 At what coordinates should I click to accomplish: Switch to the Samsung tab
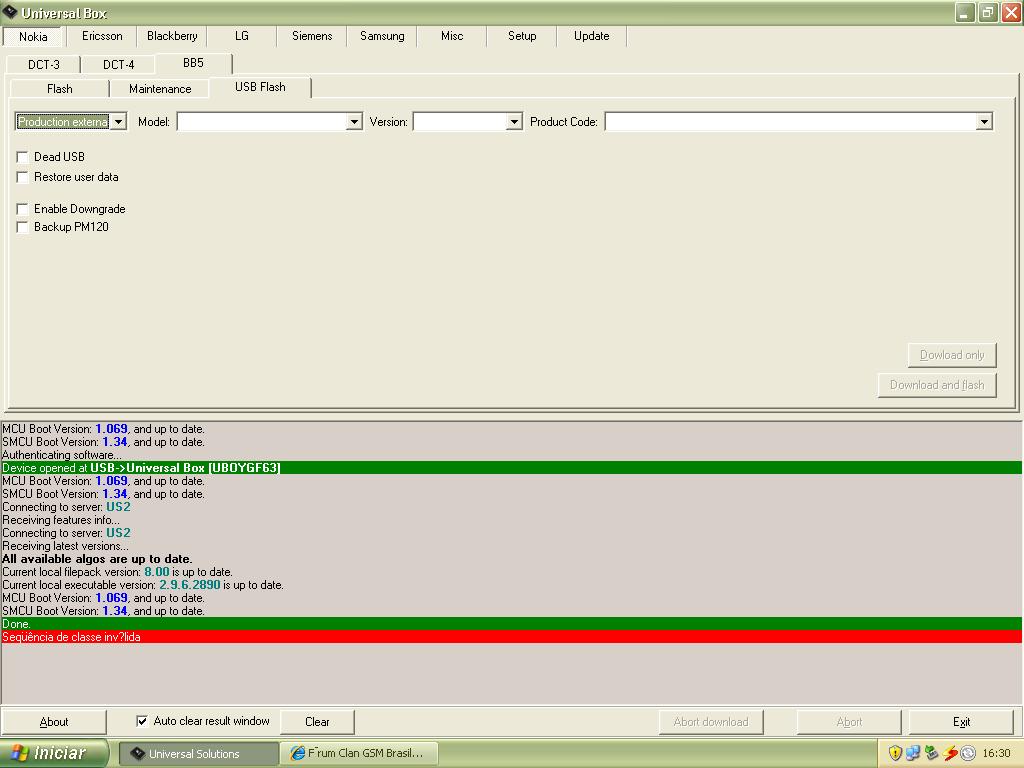coord(382,36)
